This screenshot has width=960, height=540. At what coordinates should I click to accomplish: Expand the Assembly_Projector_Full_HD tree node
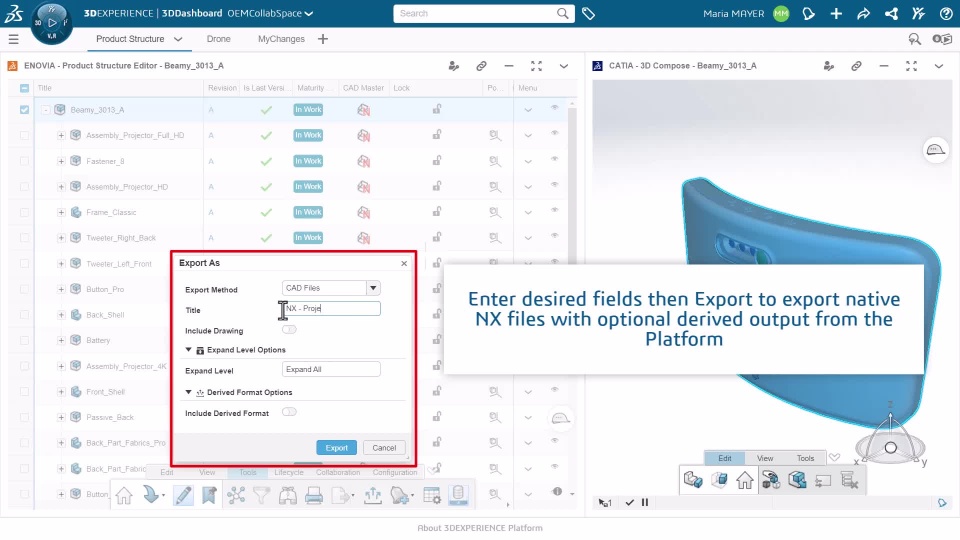(x=61, y=135)
